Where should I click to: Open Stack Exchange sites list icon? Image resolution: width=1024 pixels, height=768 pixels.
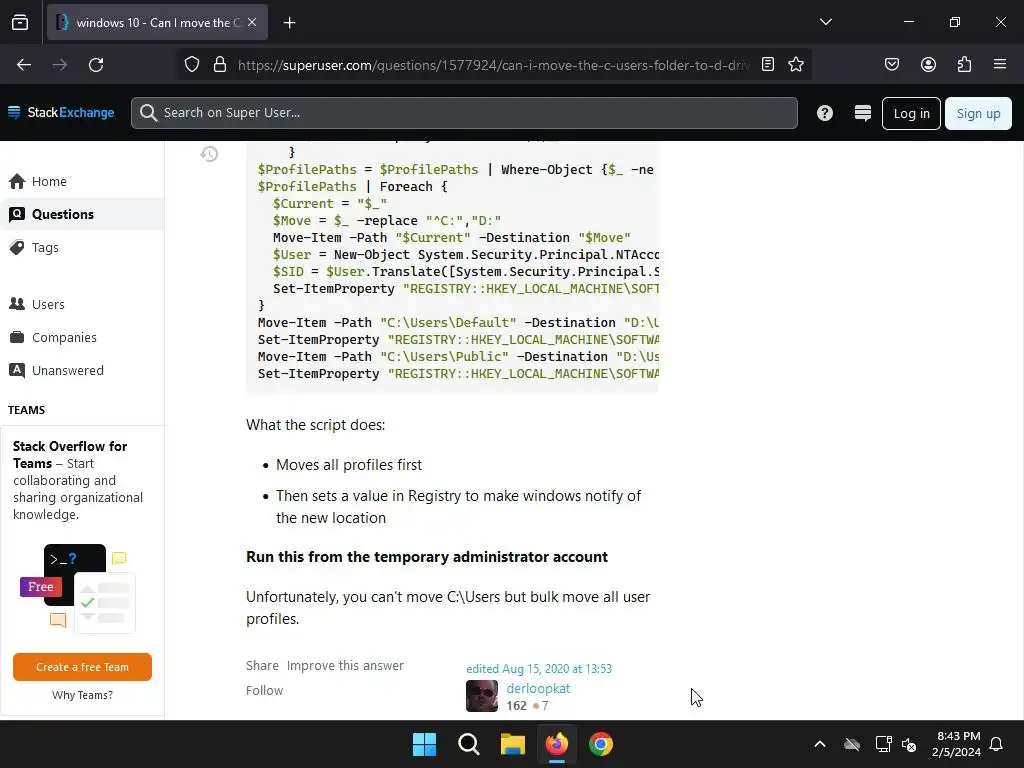click(863, 113)
